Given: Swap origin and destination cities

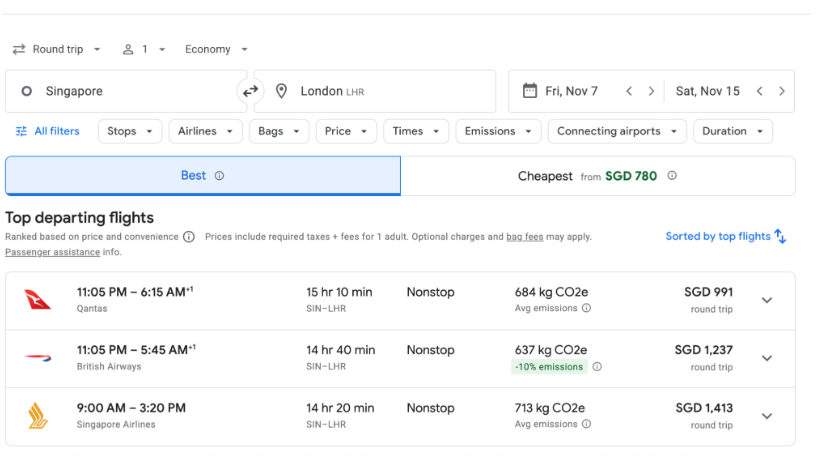Looking at the screenshot, I should pos(250,91).
